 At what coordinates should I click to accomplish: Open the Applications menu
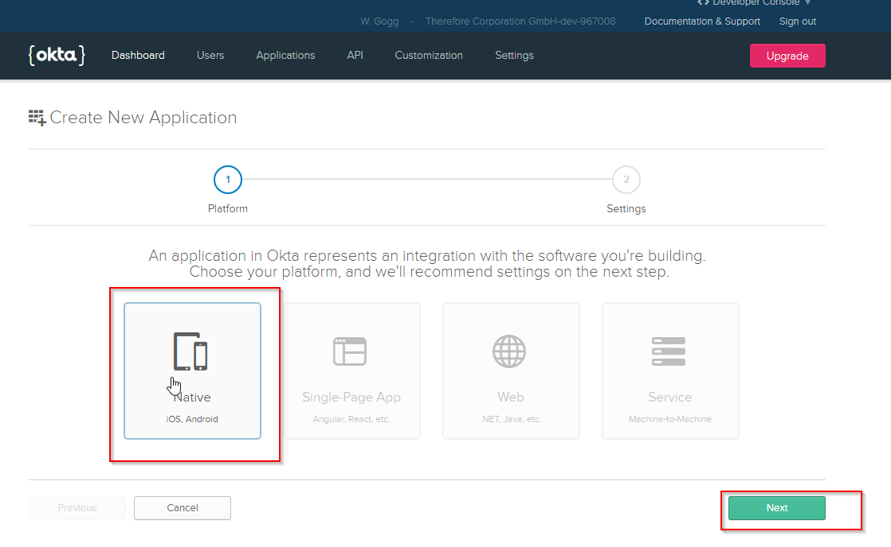(x=285, y=56)
